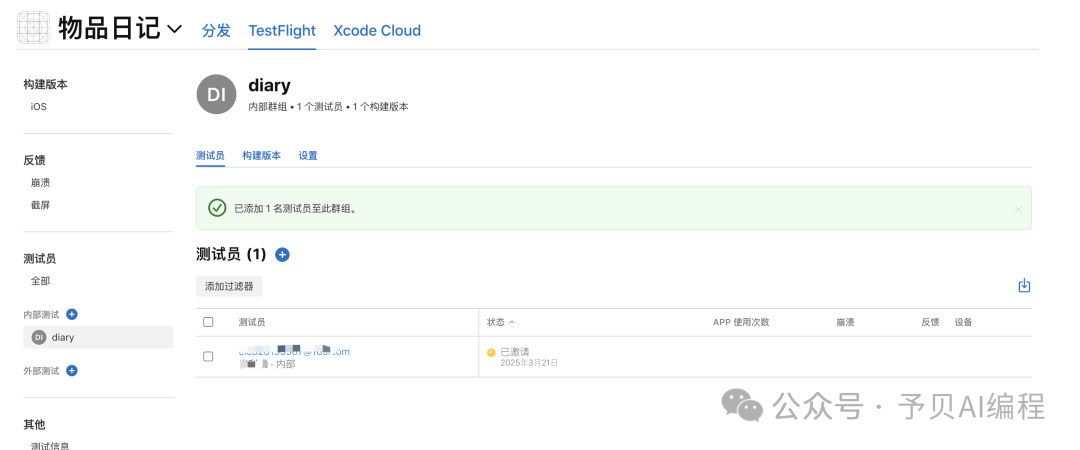1080x450 pixels.
Task: Click the 物品日记 app icon
Action: click(33, 28)
